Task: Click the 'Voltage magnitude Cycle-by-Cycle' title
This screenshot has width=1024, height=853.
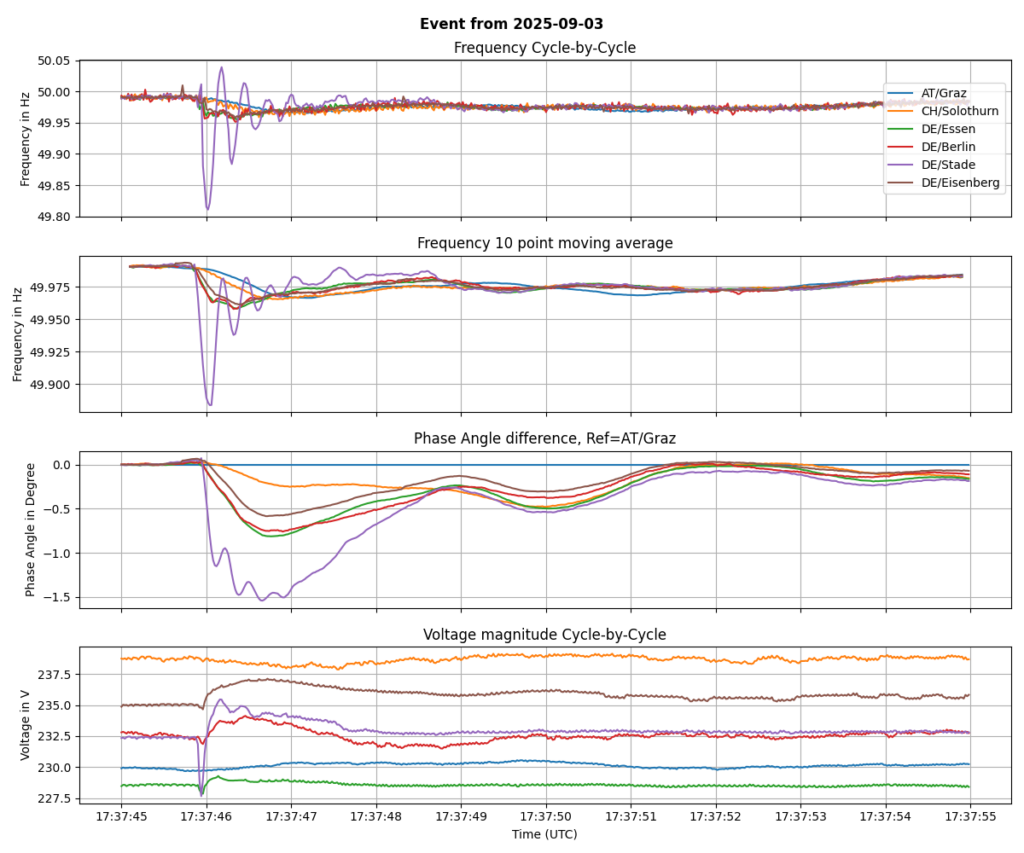Action: 544,634
